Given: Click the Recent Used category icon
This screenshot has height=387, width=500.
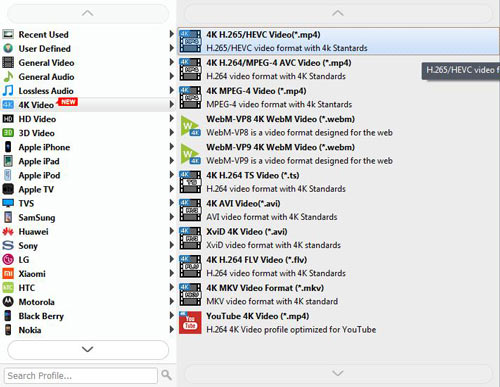Looking at the screenshot, I should [x=8, y=34].
